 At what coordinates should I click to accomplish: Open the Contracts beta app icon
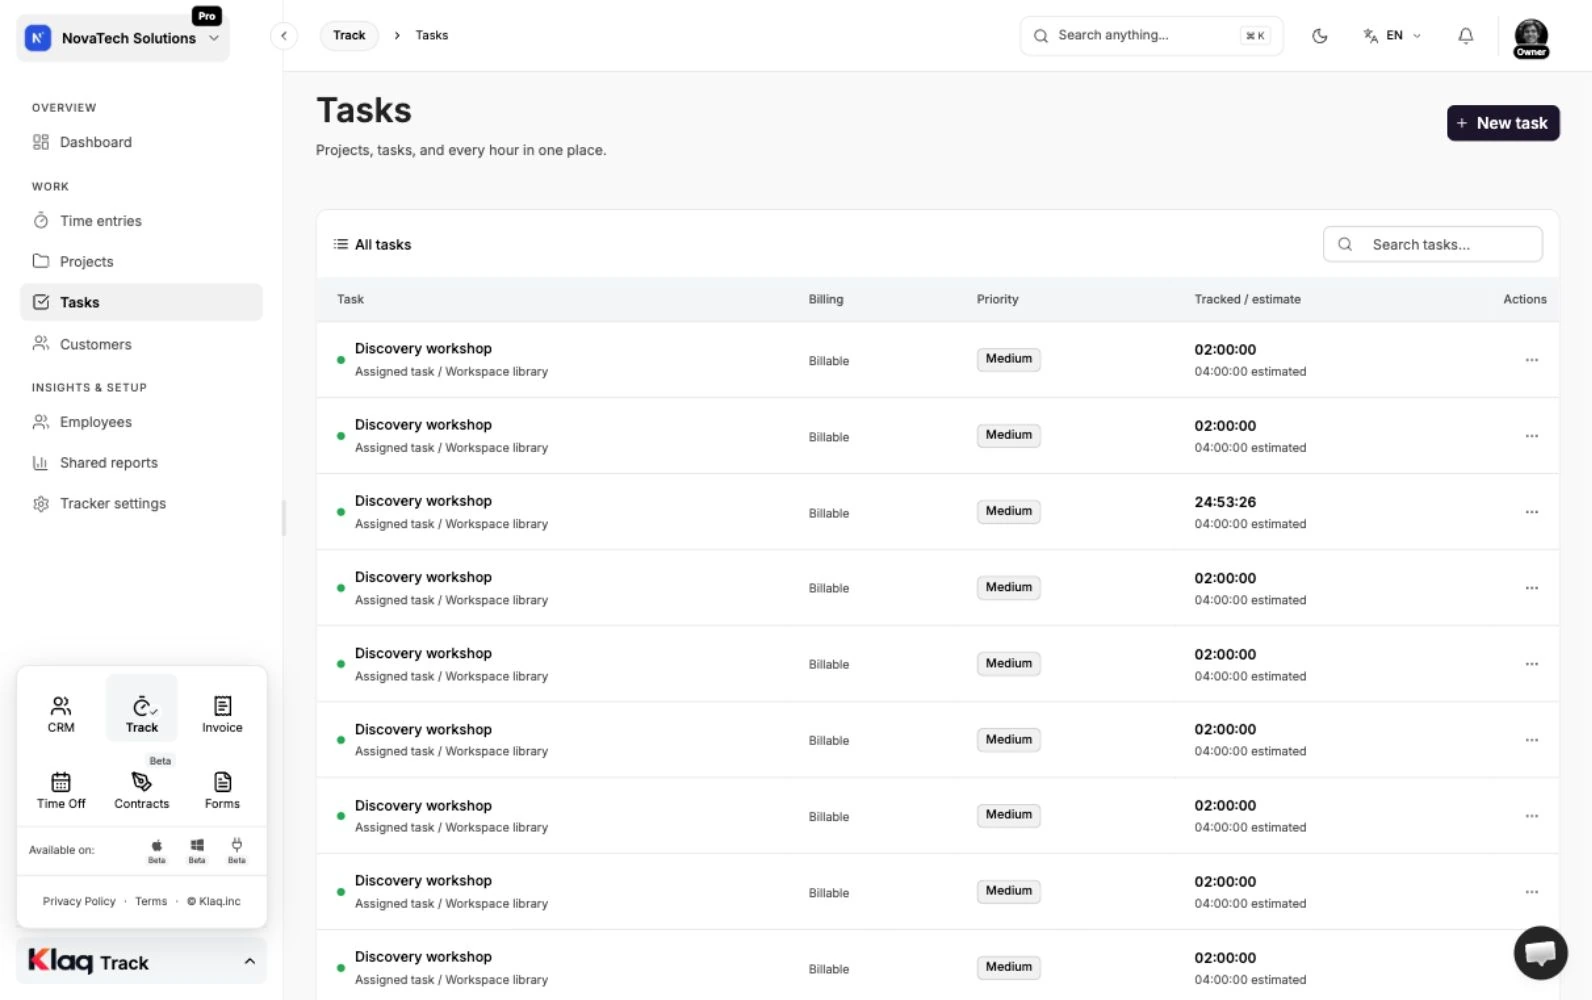(x=142, y=790)
